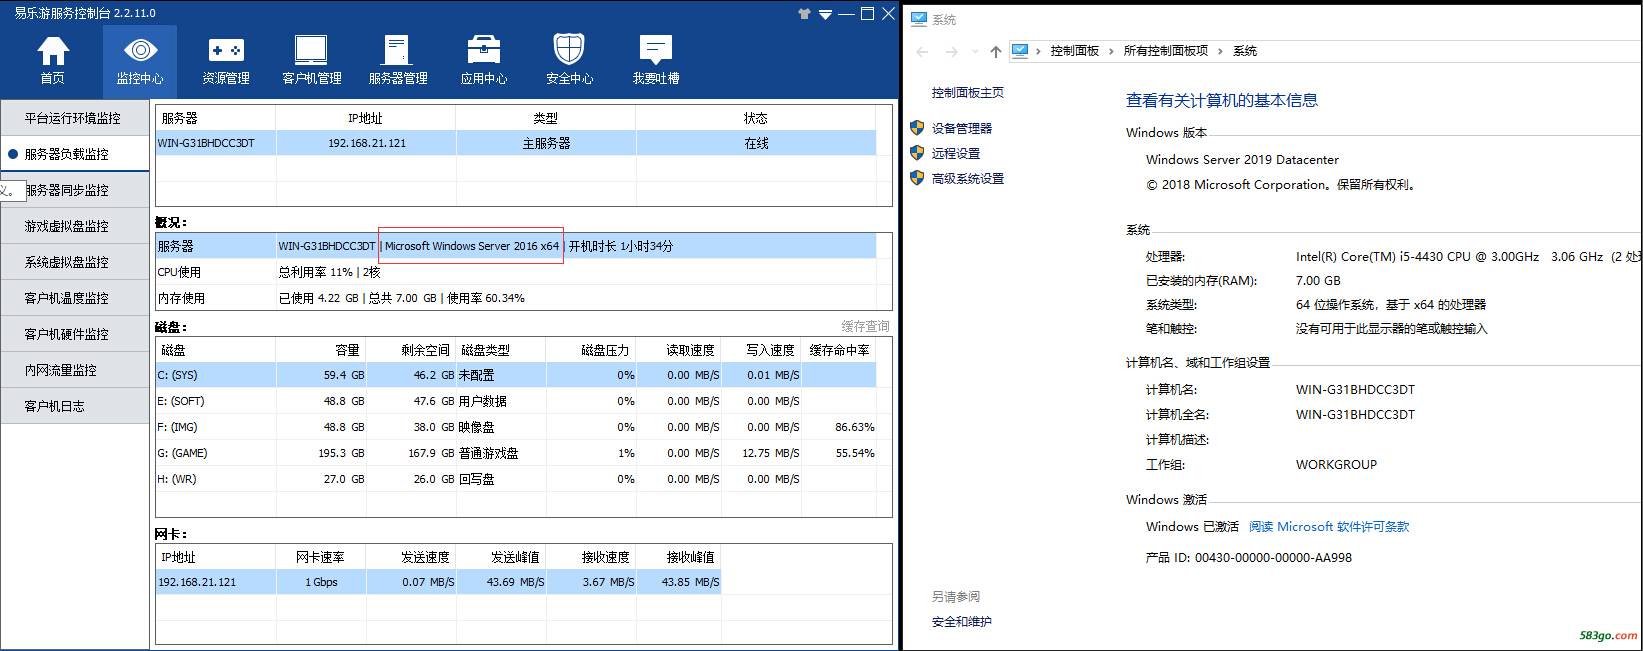Open 客户机硬件监控 tab
This screenshot has width=1643, height=651.
coord(75,334)
